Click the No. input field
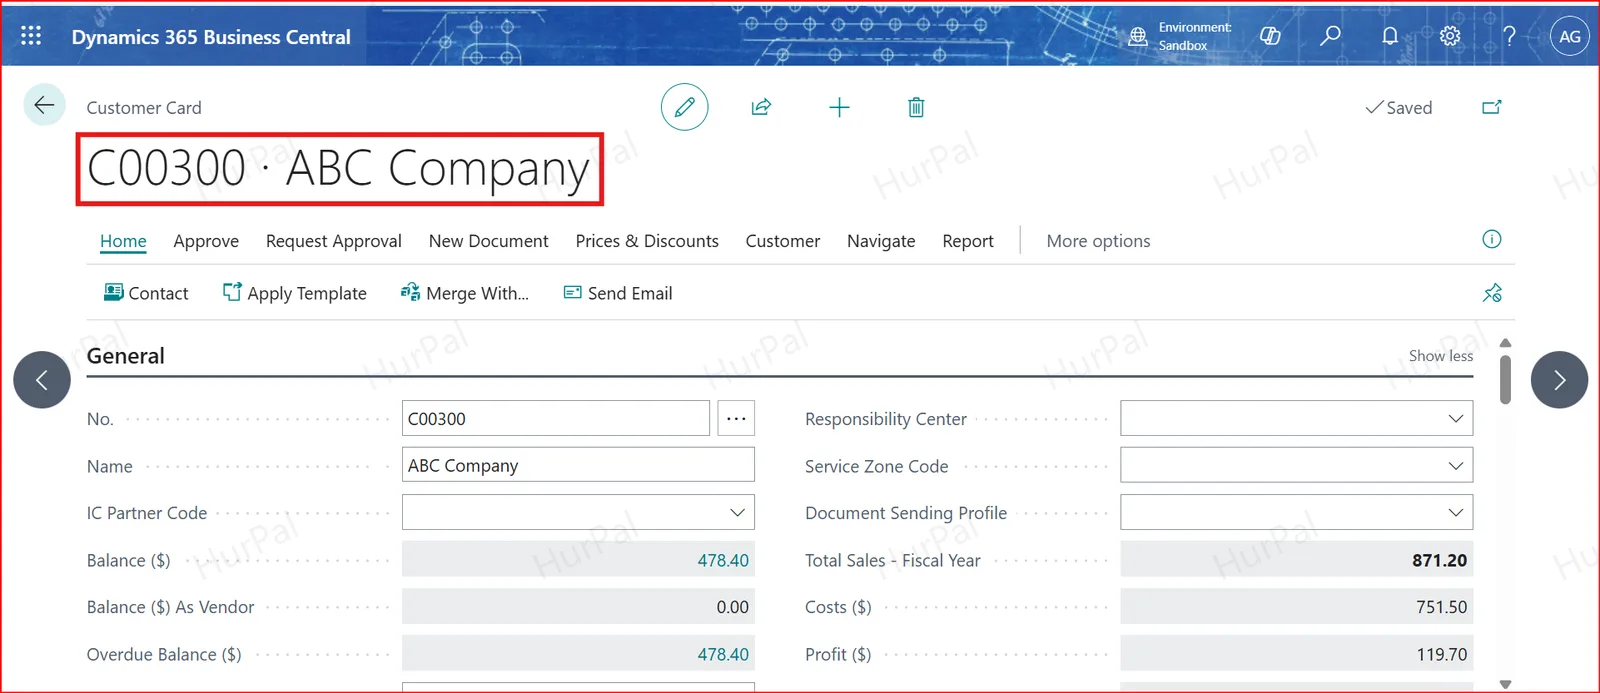Image resolution: width=1600 pixels, height=693 pixels. tap(556, 419)
